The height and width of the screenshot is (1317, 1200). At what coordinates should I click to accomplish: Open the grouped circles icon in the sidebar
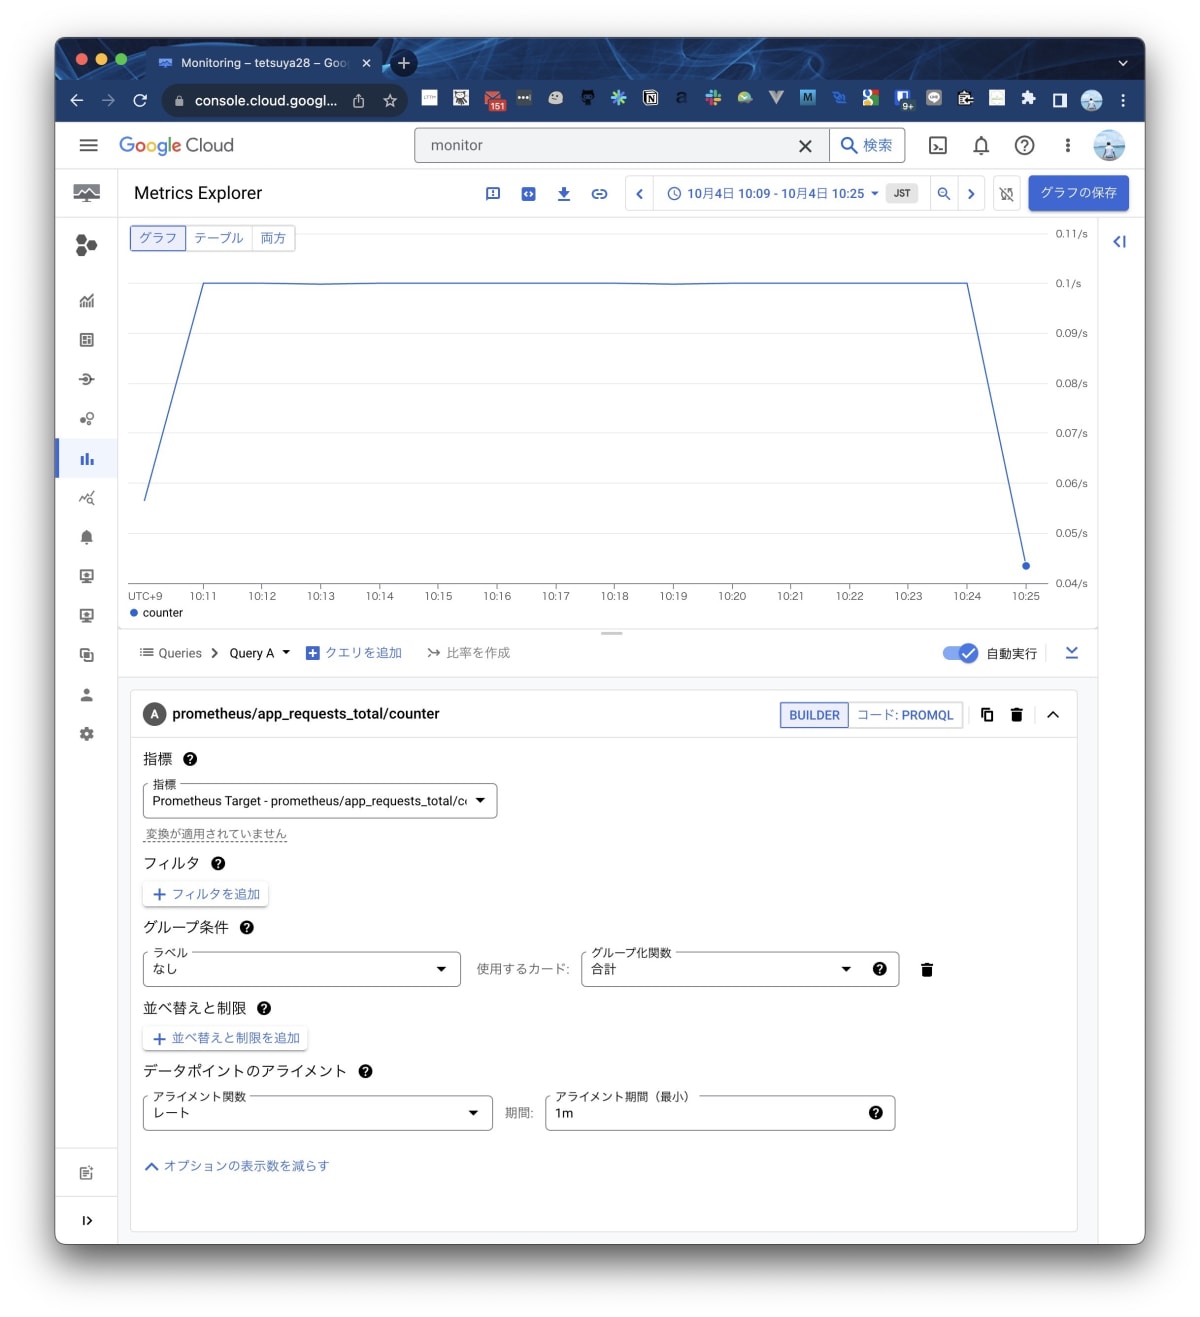[x=87, y=419]
